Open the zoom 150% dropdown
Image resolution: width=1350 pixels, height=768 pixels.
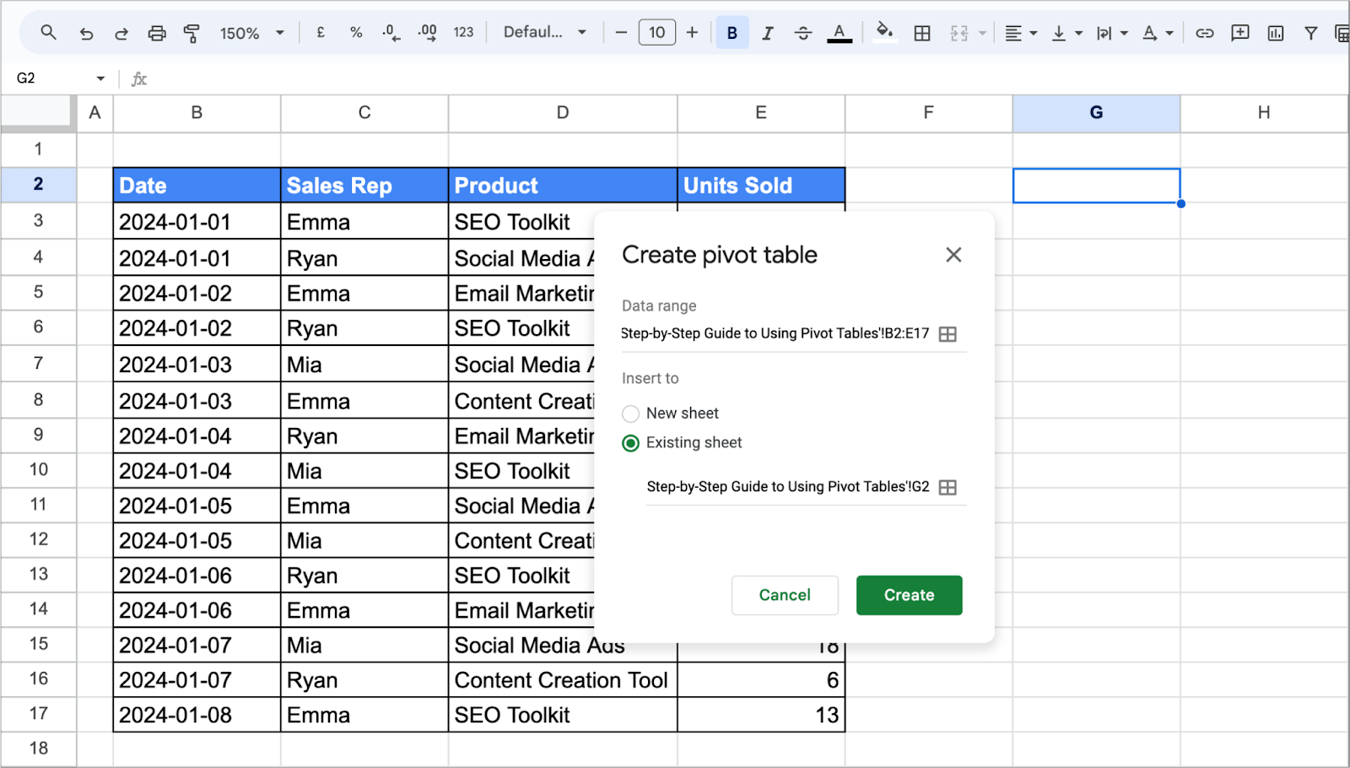tap(252, 33)
